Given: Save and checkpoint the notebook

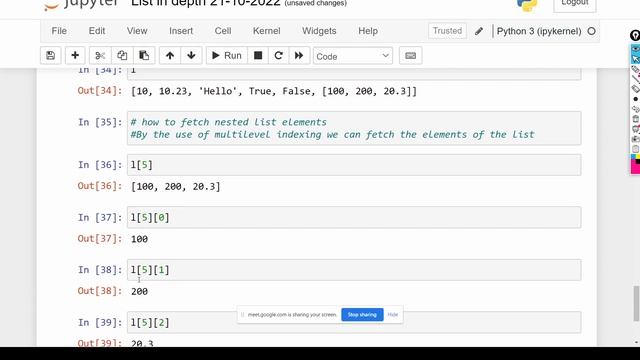Looking at the screenshot, I should point(51,56).
